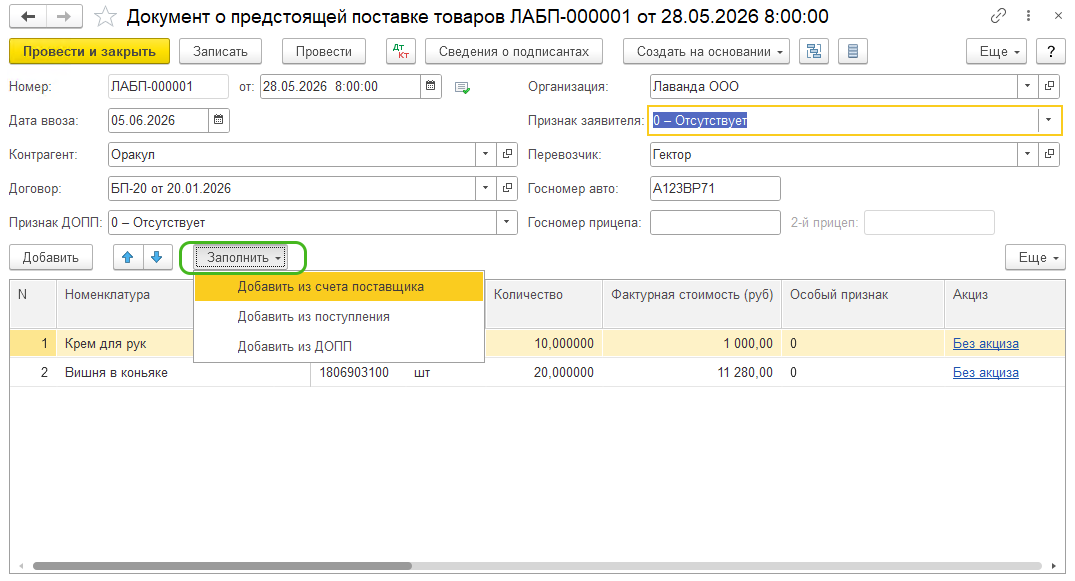This screenshot has width=1075, height=581.
Task: Click right arrow on horizontal scrollbar
Action: point(1054,566)
